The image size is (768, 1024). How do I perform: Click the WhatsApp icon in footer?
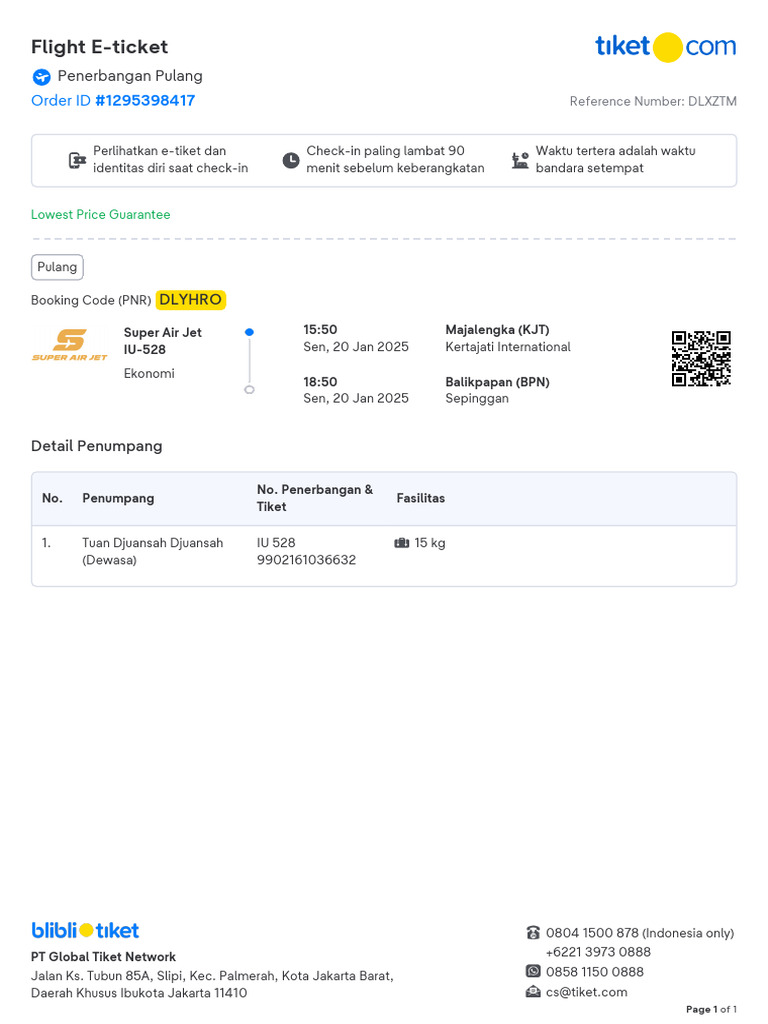[x=533, y=971]
